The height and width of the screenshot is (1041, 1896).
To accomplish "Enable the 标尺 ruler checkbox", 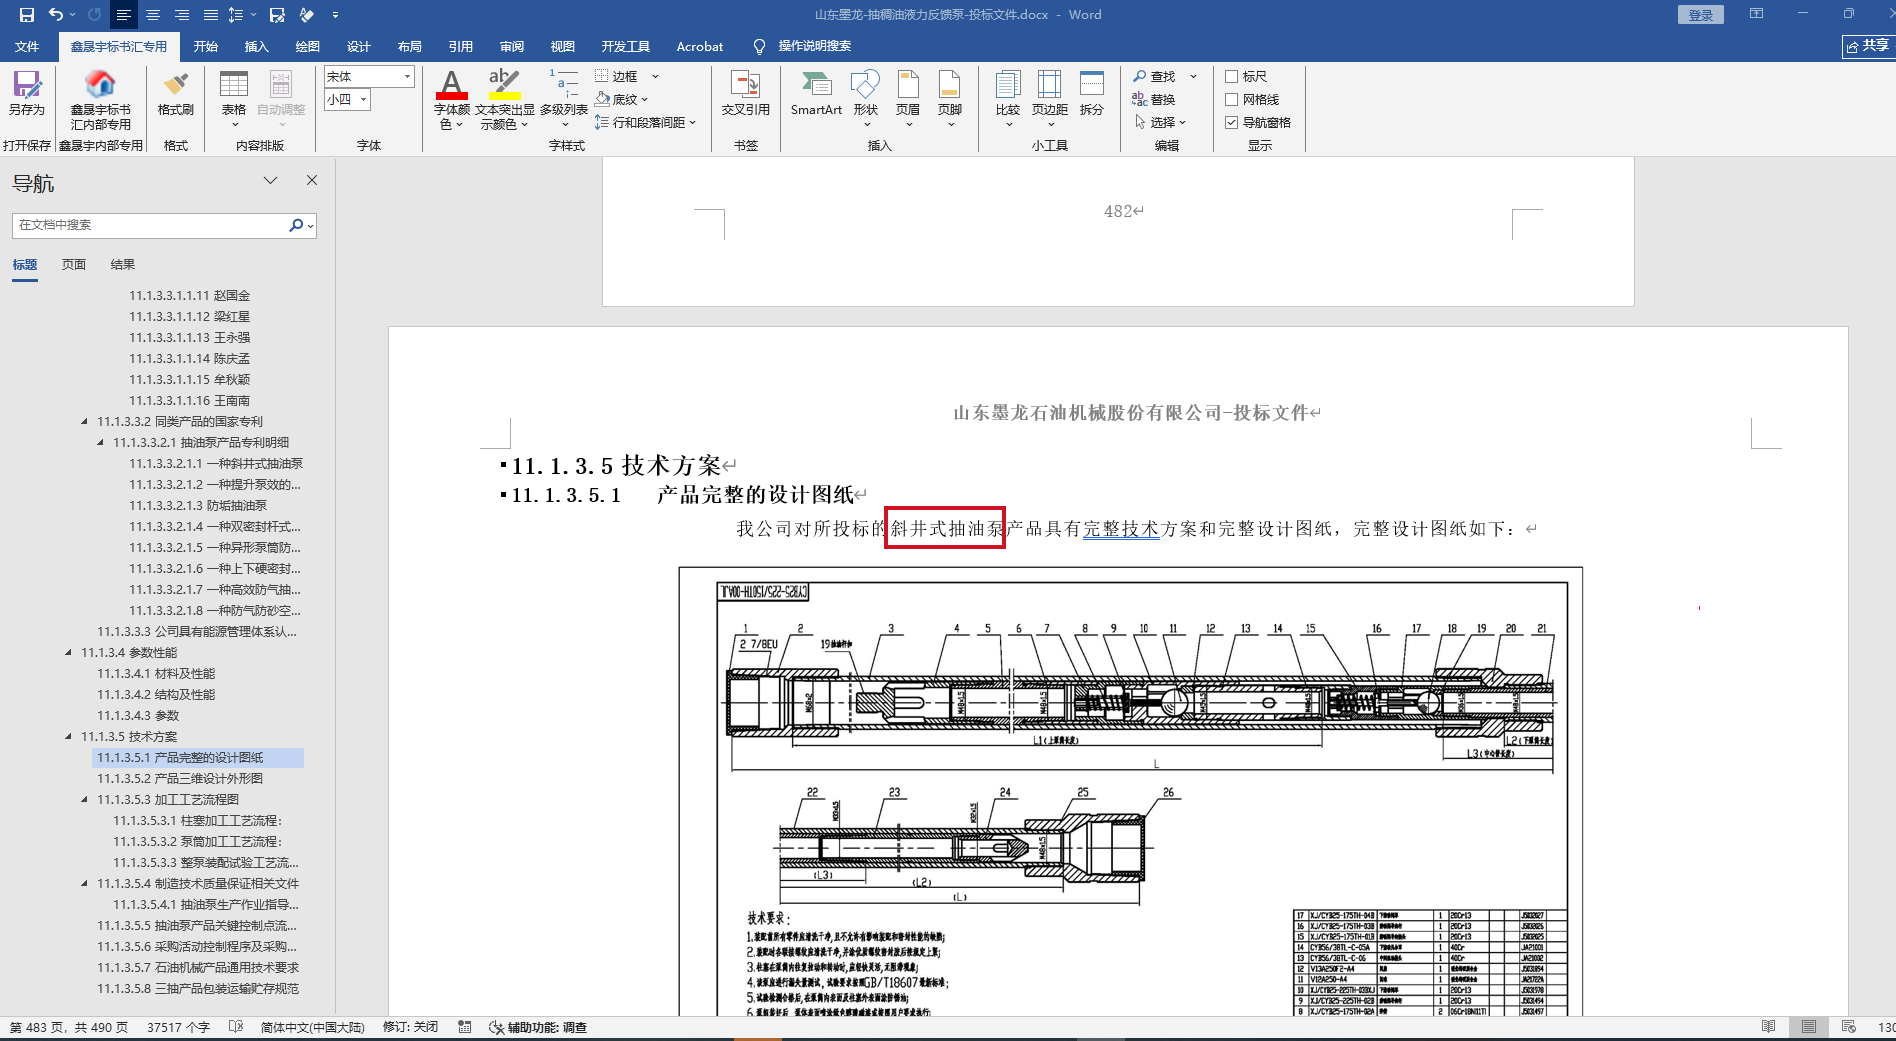I will point(1232,76).
